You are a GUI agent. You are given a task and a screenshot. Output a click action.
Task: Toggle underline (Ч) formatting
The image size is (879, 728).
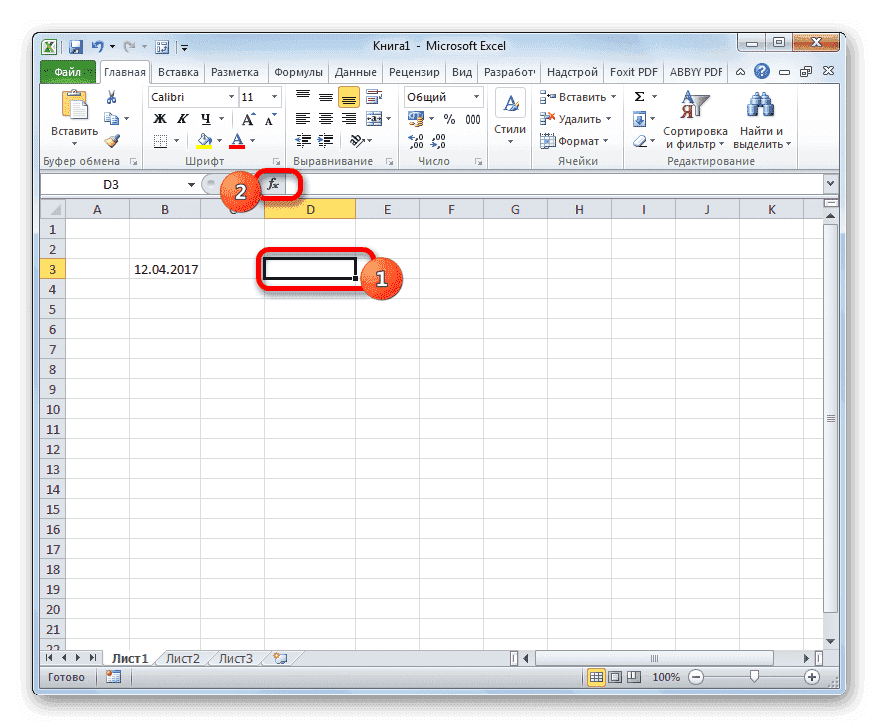point(203,118)
